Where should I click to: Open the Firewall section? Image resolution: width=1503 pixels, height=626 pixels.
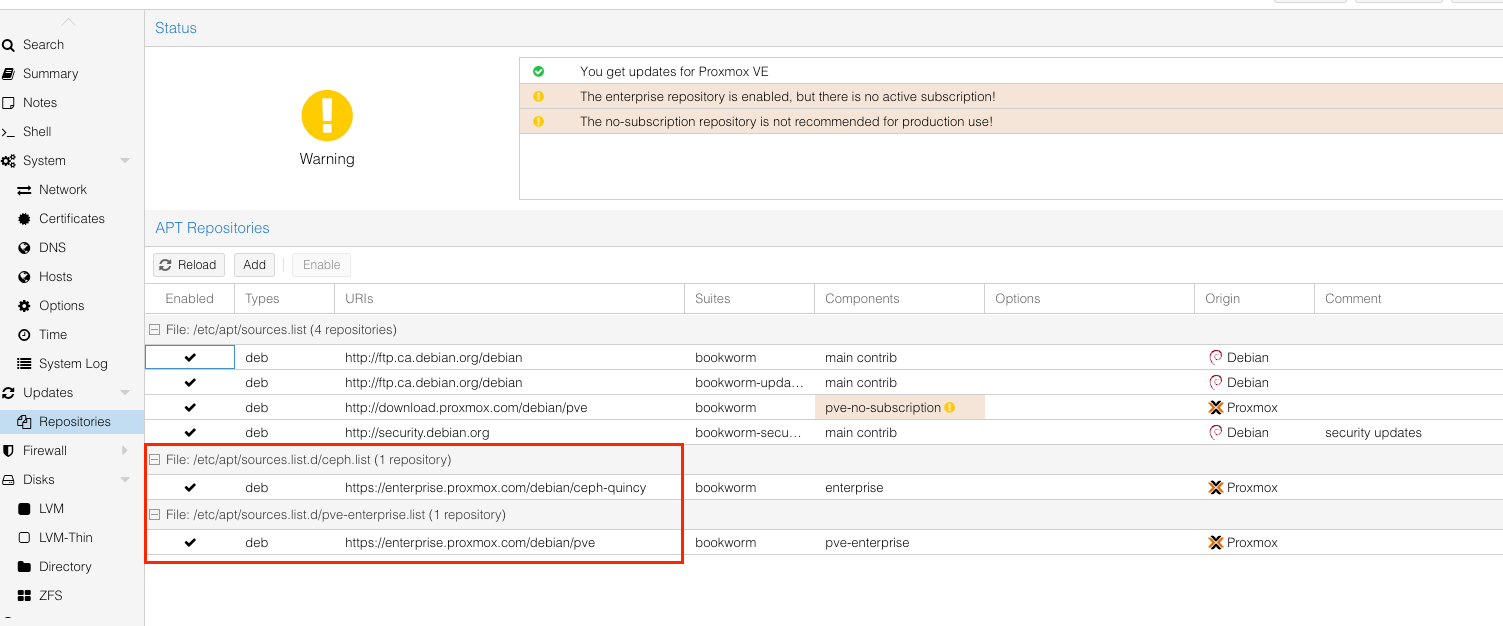pos(45,450)
